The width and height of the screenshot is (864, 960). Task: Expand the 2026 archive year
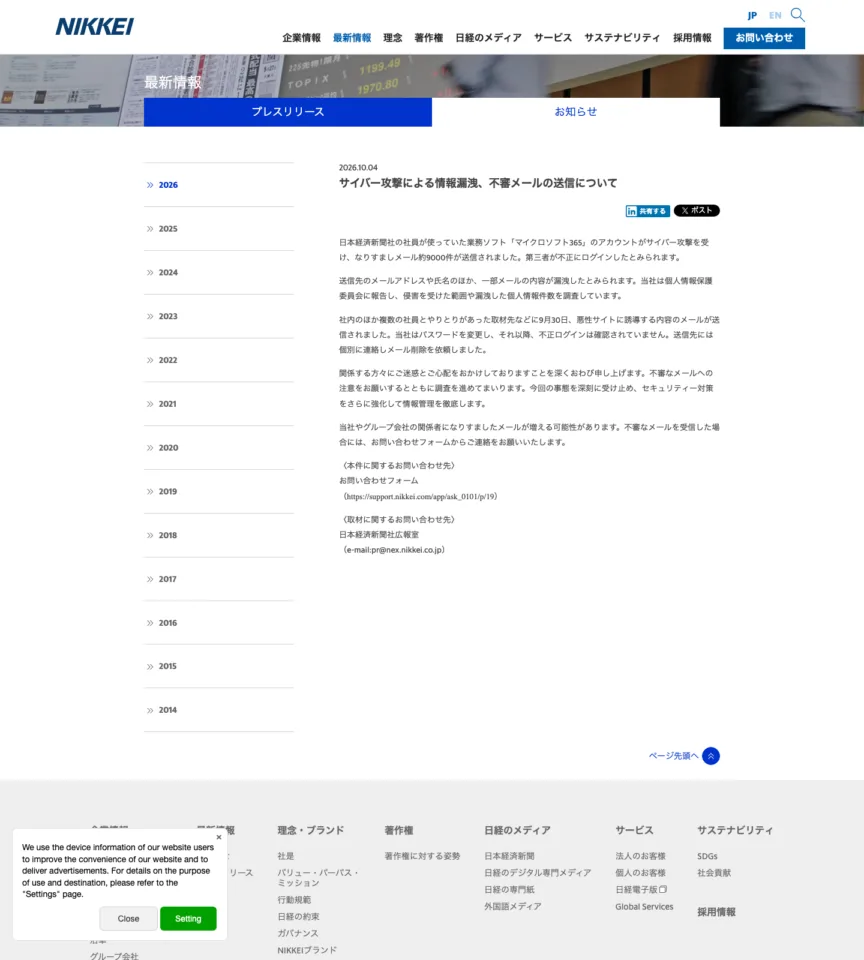[x=219, y=185]
